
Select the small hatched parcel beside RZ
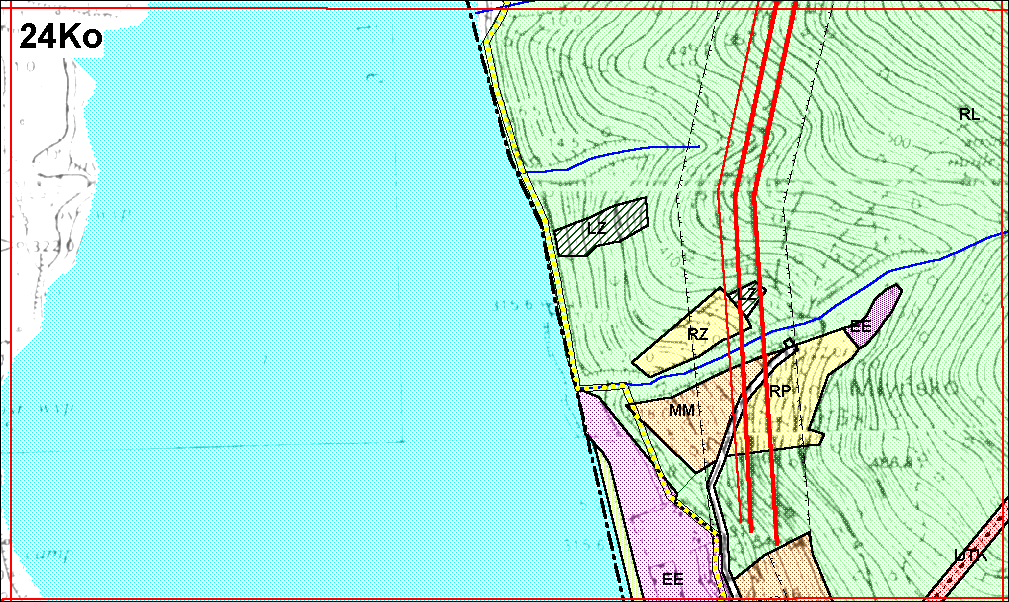pos(748,294)
